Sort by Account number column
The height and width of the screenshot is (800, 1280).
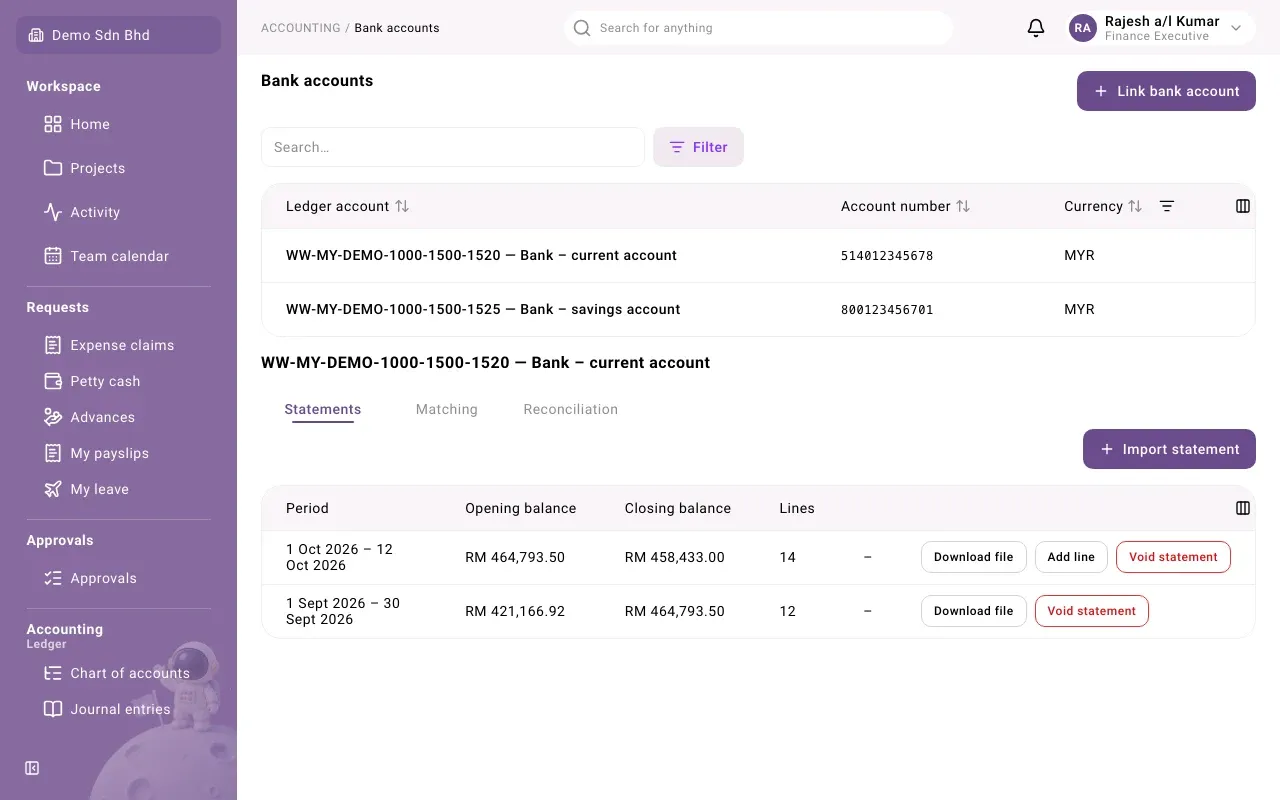963,206
